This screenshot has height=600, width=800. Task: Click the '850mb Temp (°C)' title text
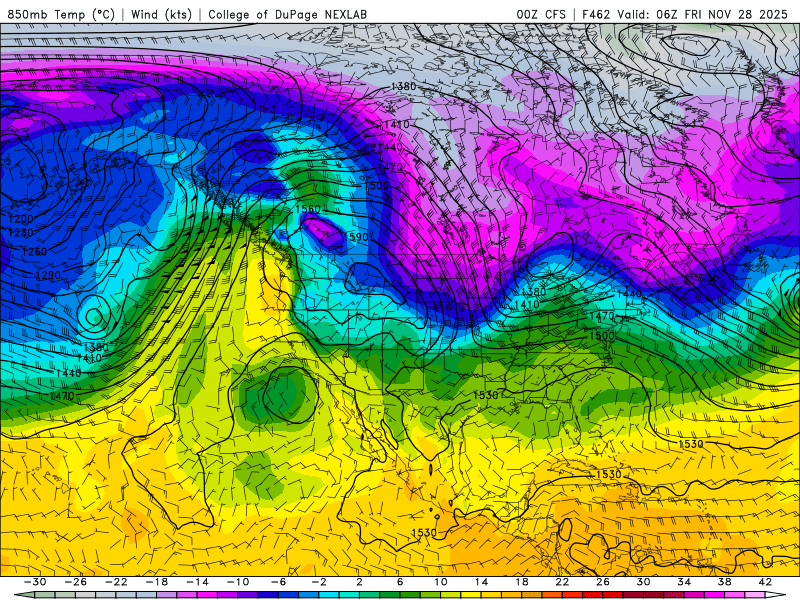(x=61, y=14)
